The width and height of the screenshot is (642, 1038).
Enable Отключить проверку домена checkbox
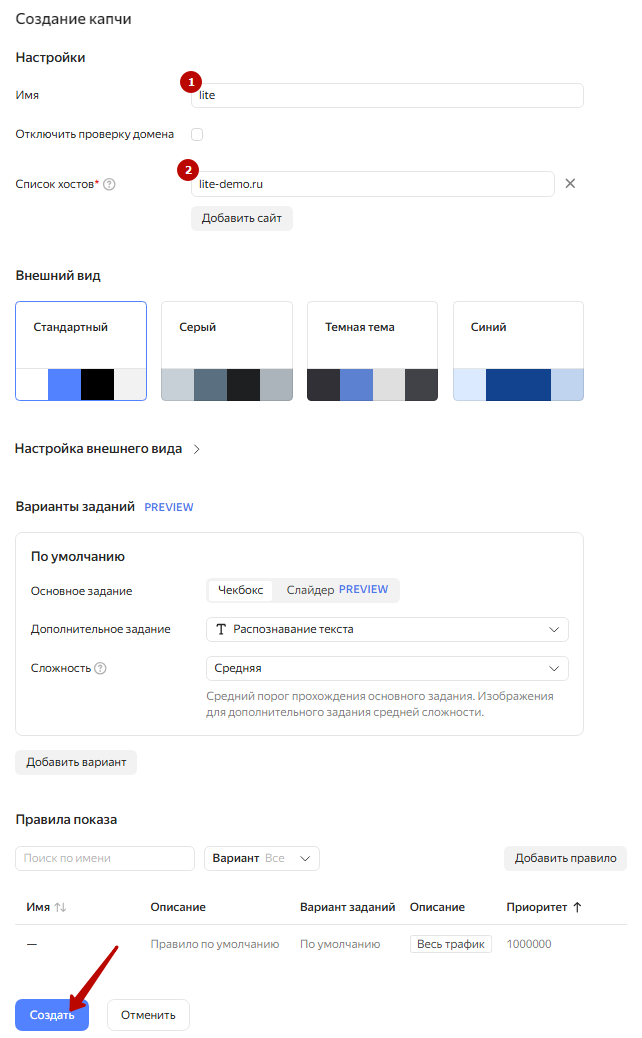coord(197,134)
